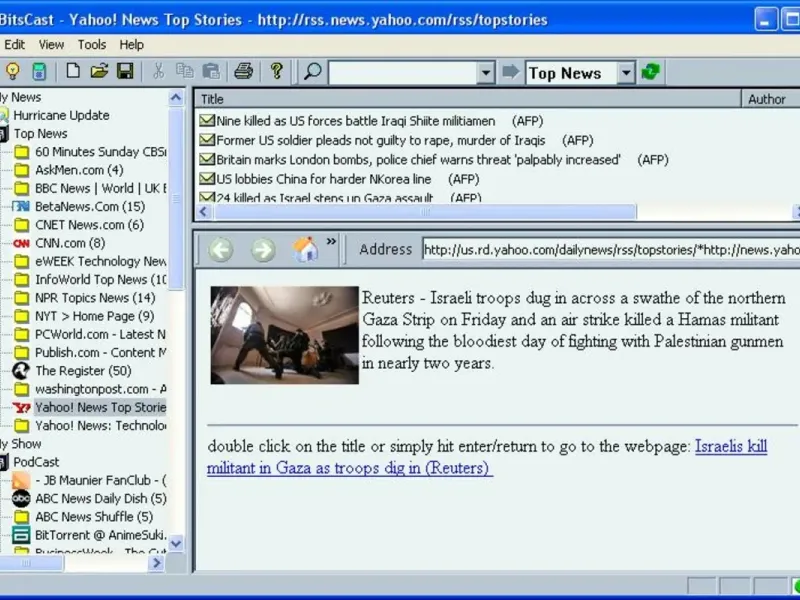The width and height of the screenshot is (800, 600).
Task: Click the green refresh icon beside Top News
Action: tap(651, 72)
